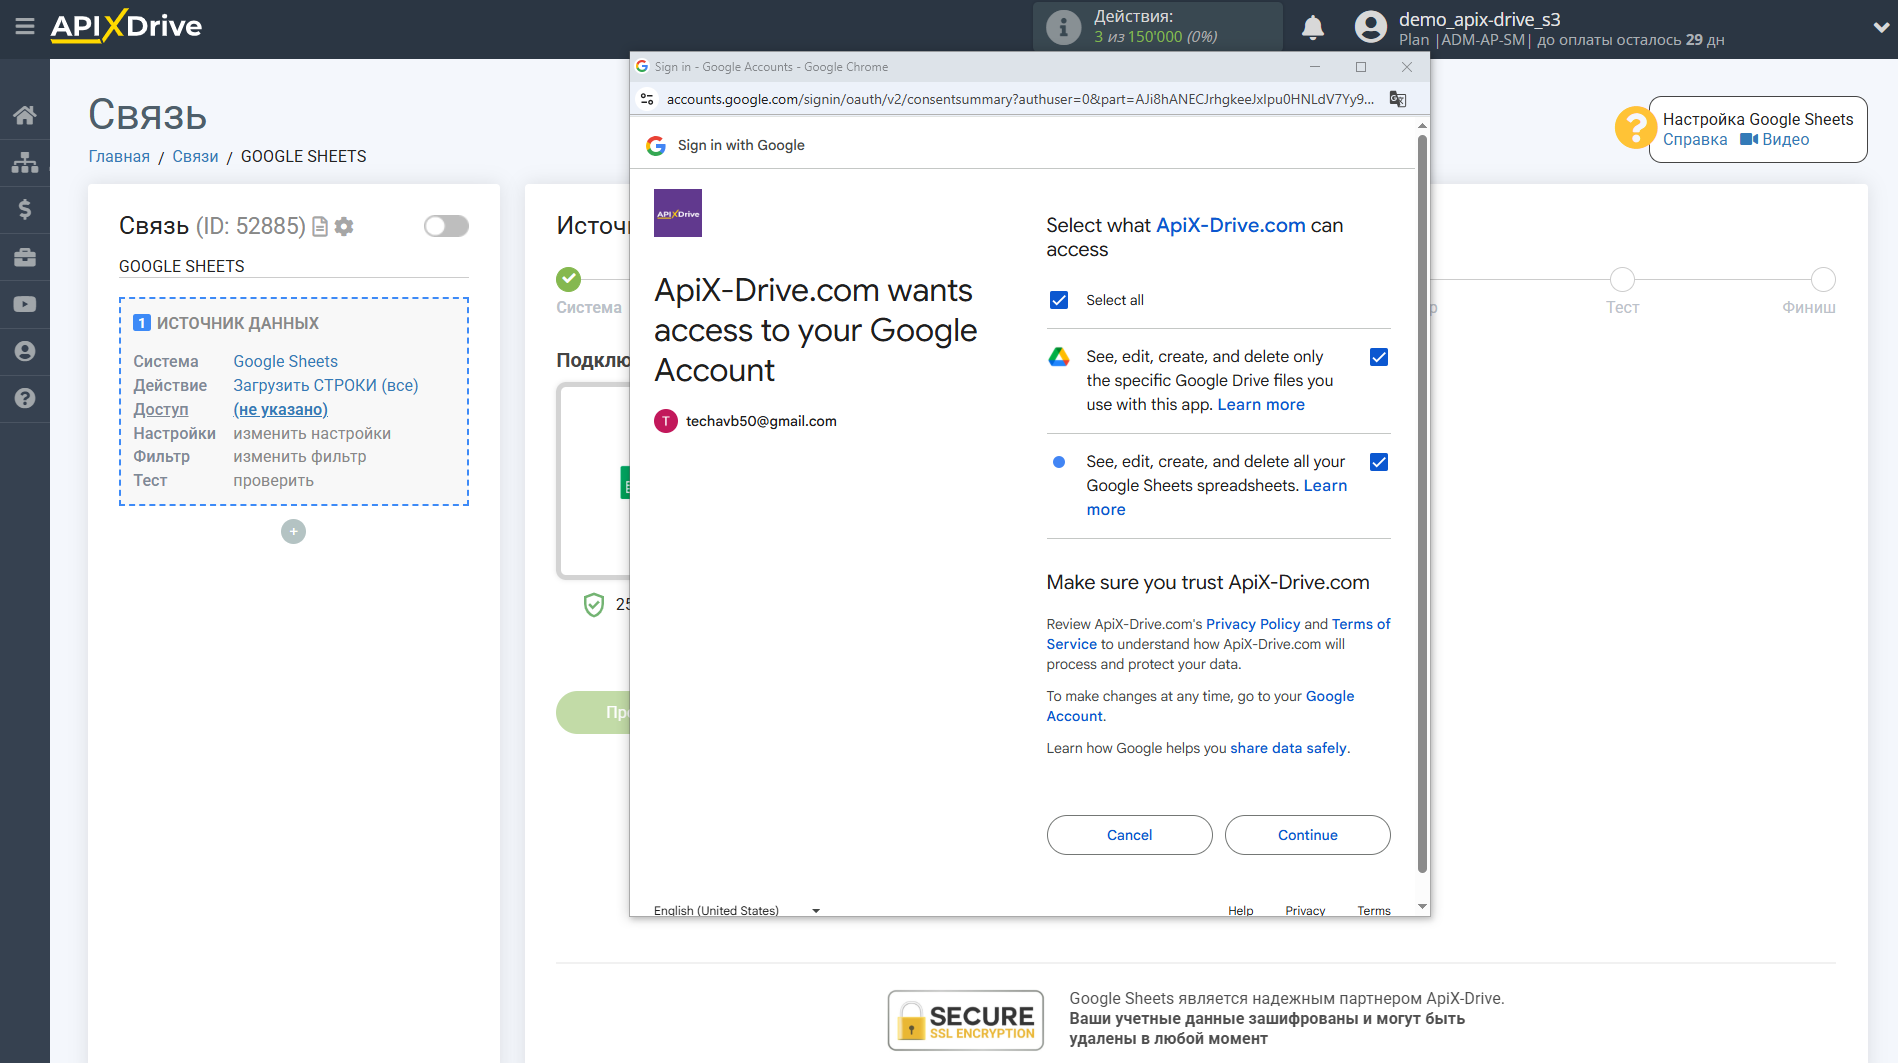The image size is (1898, 1063).
Task: Enable the connection toggle switch
Action: [446, 226]
